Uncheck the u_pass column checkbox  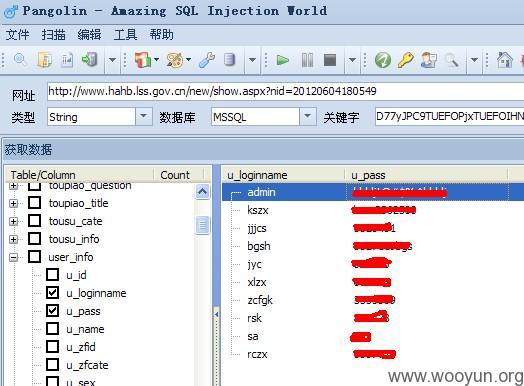pos(52,311)
